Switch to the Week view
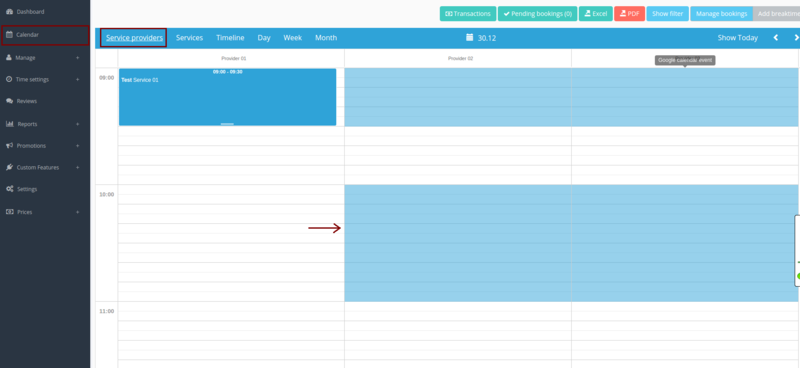This screenshot has width=800, height=368. (293, 38)
